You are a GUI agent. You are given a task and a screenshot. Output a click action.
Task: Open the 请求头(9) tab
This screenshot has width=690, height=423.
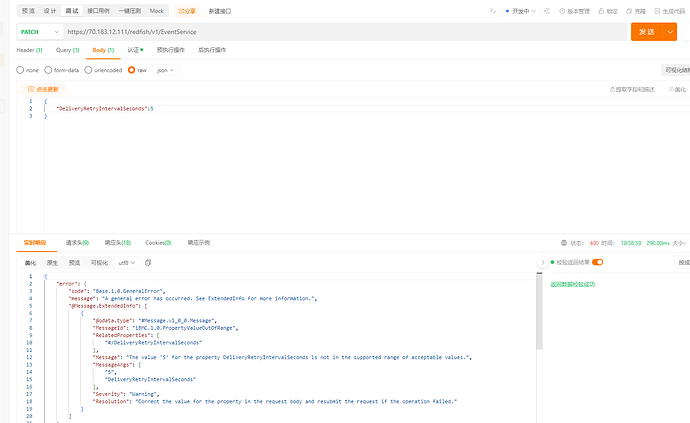pyautogui.click(x=77, y=243)
